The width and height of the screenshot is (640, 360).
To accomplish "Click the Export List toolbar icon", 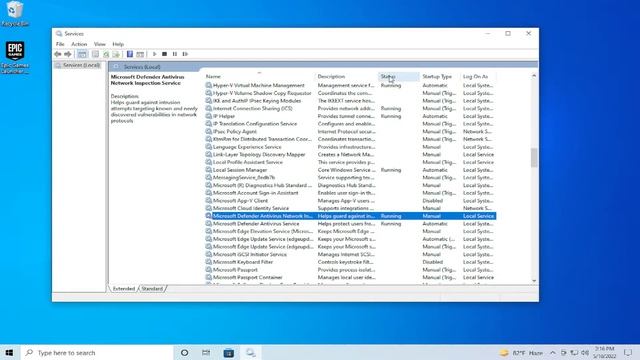I will tap(116, 54).
